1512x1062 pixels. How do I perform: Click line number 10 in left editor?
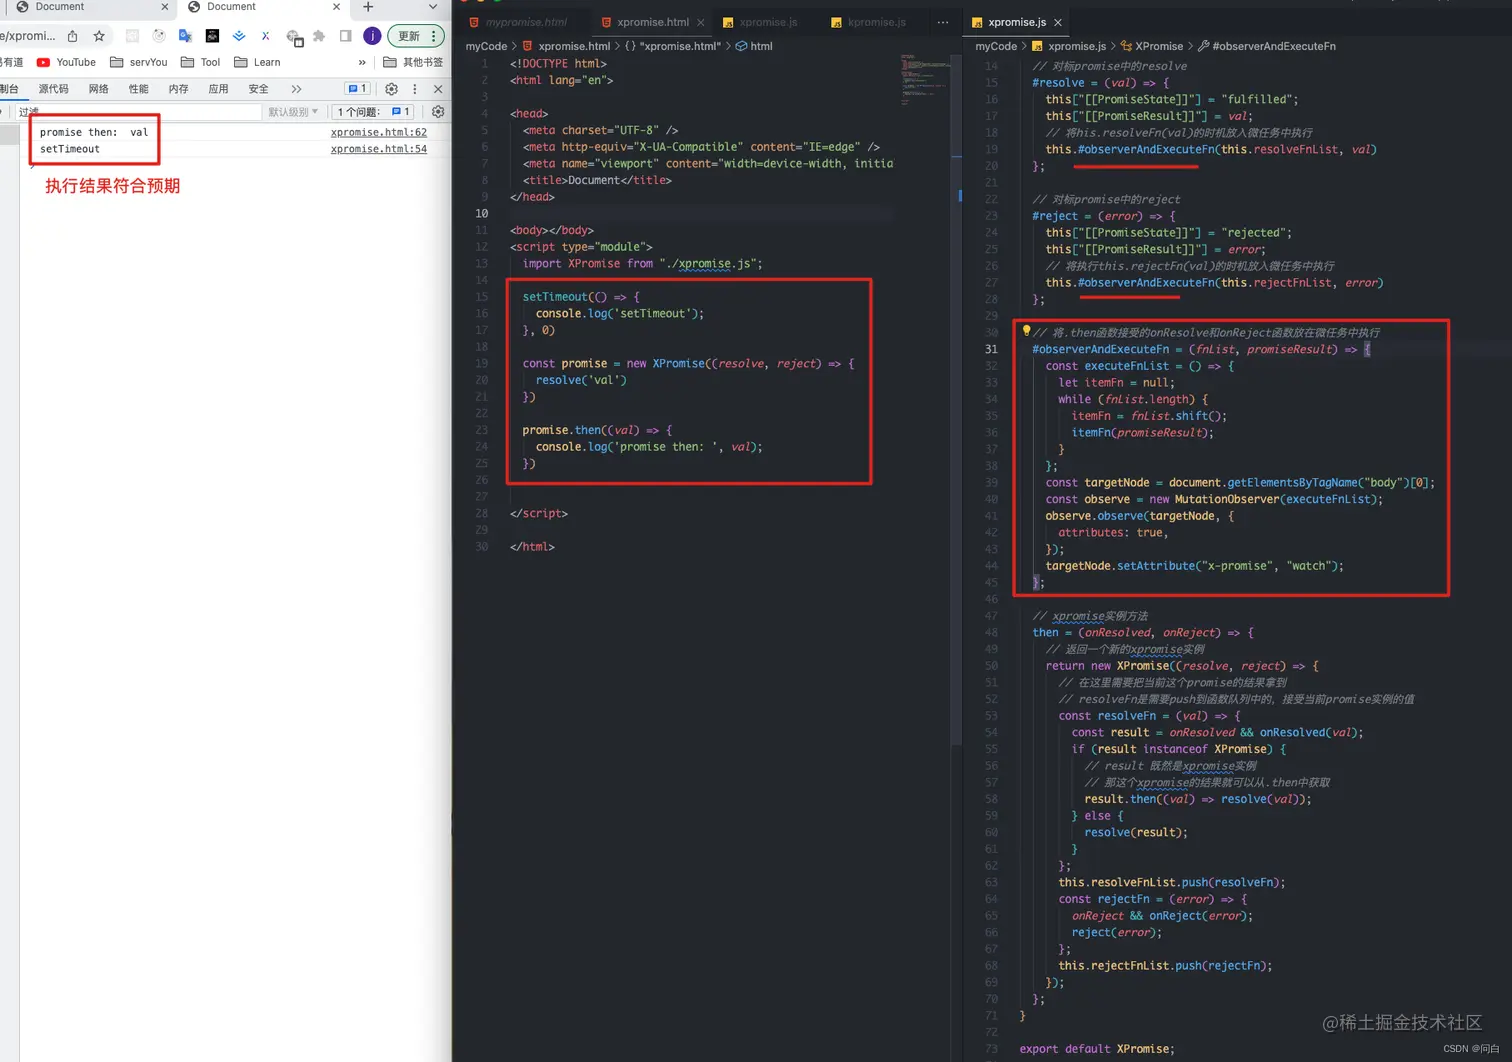pyautogui.click(x=482, y=213)
